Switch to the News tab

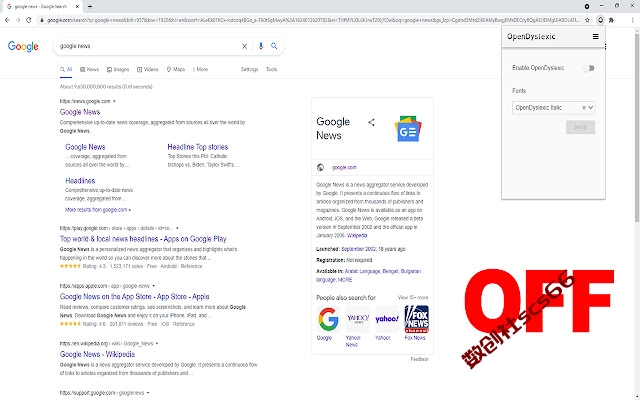(89, 69)
